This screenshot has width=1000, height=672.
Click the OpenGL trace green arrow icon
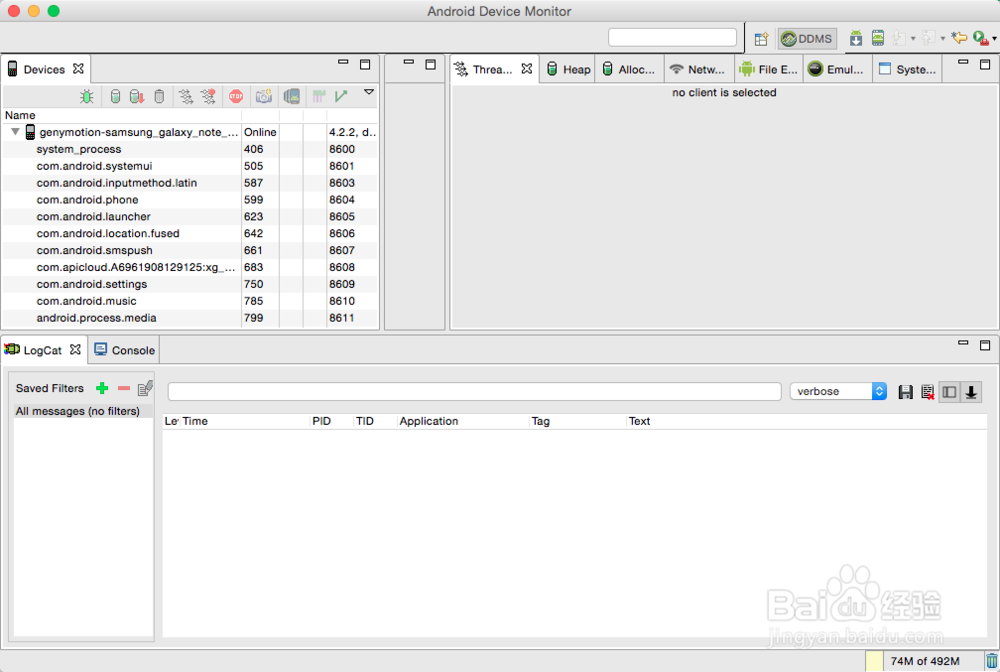tap(341, 96)
